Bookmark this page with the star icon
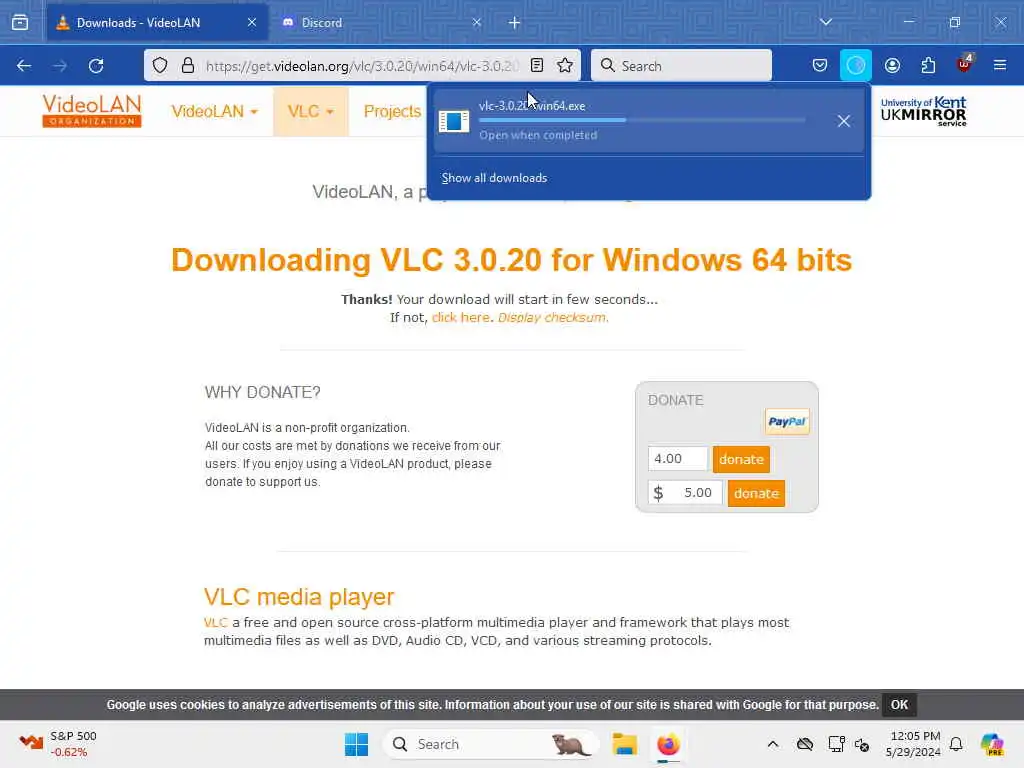The height and width of the screenshot is (768, 1024). (565, 65)
